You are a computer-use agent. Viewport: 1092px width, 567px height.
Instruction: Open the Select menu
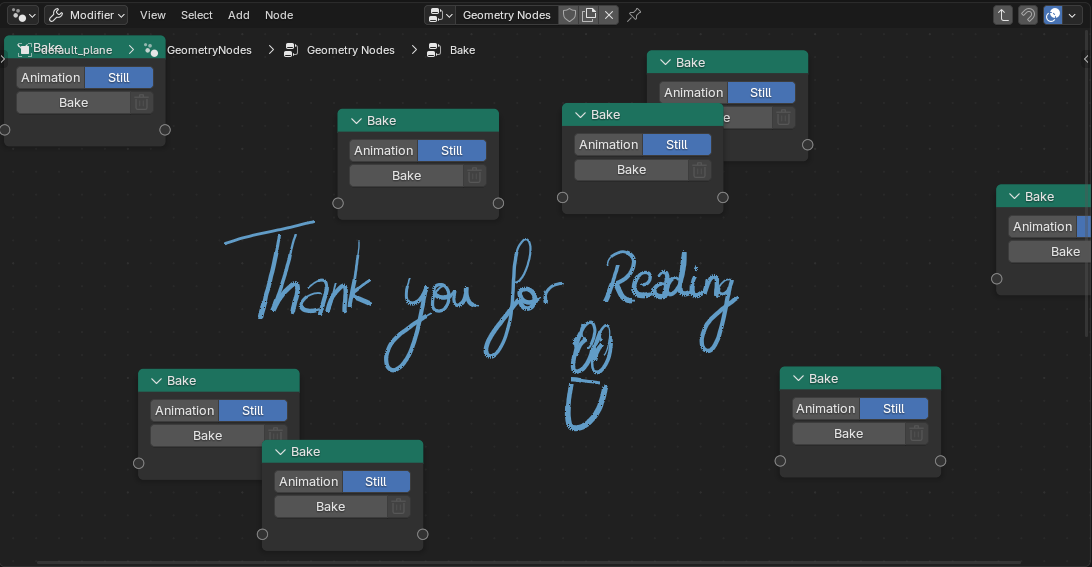click(x=196, y=15)
